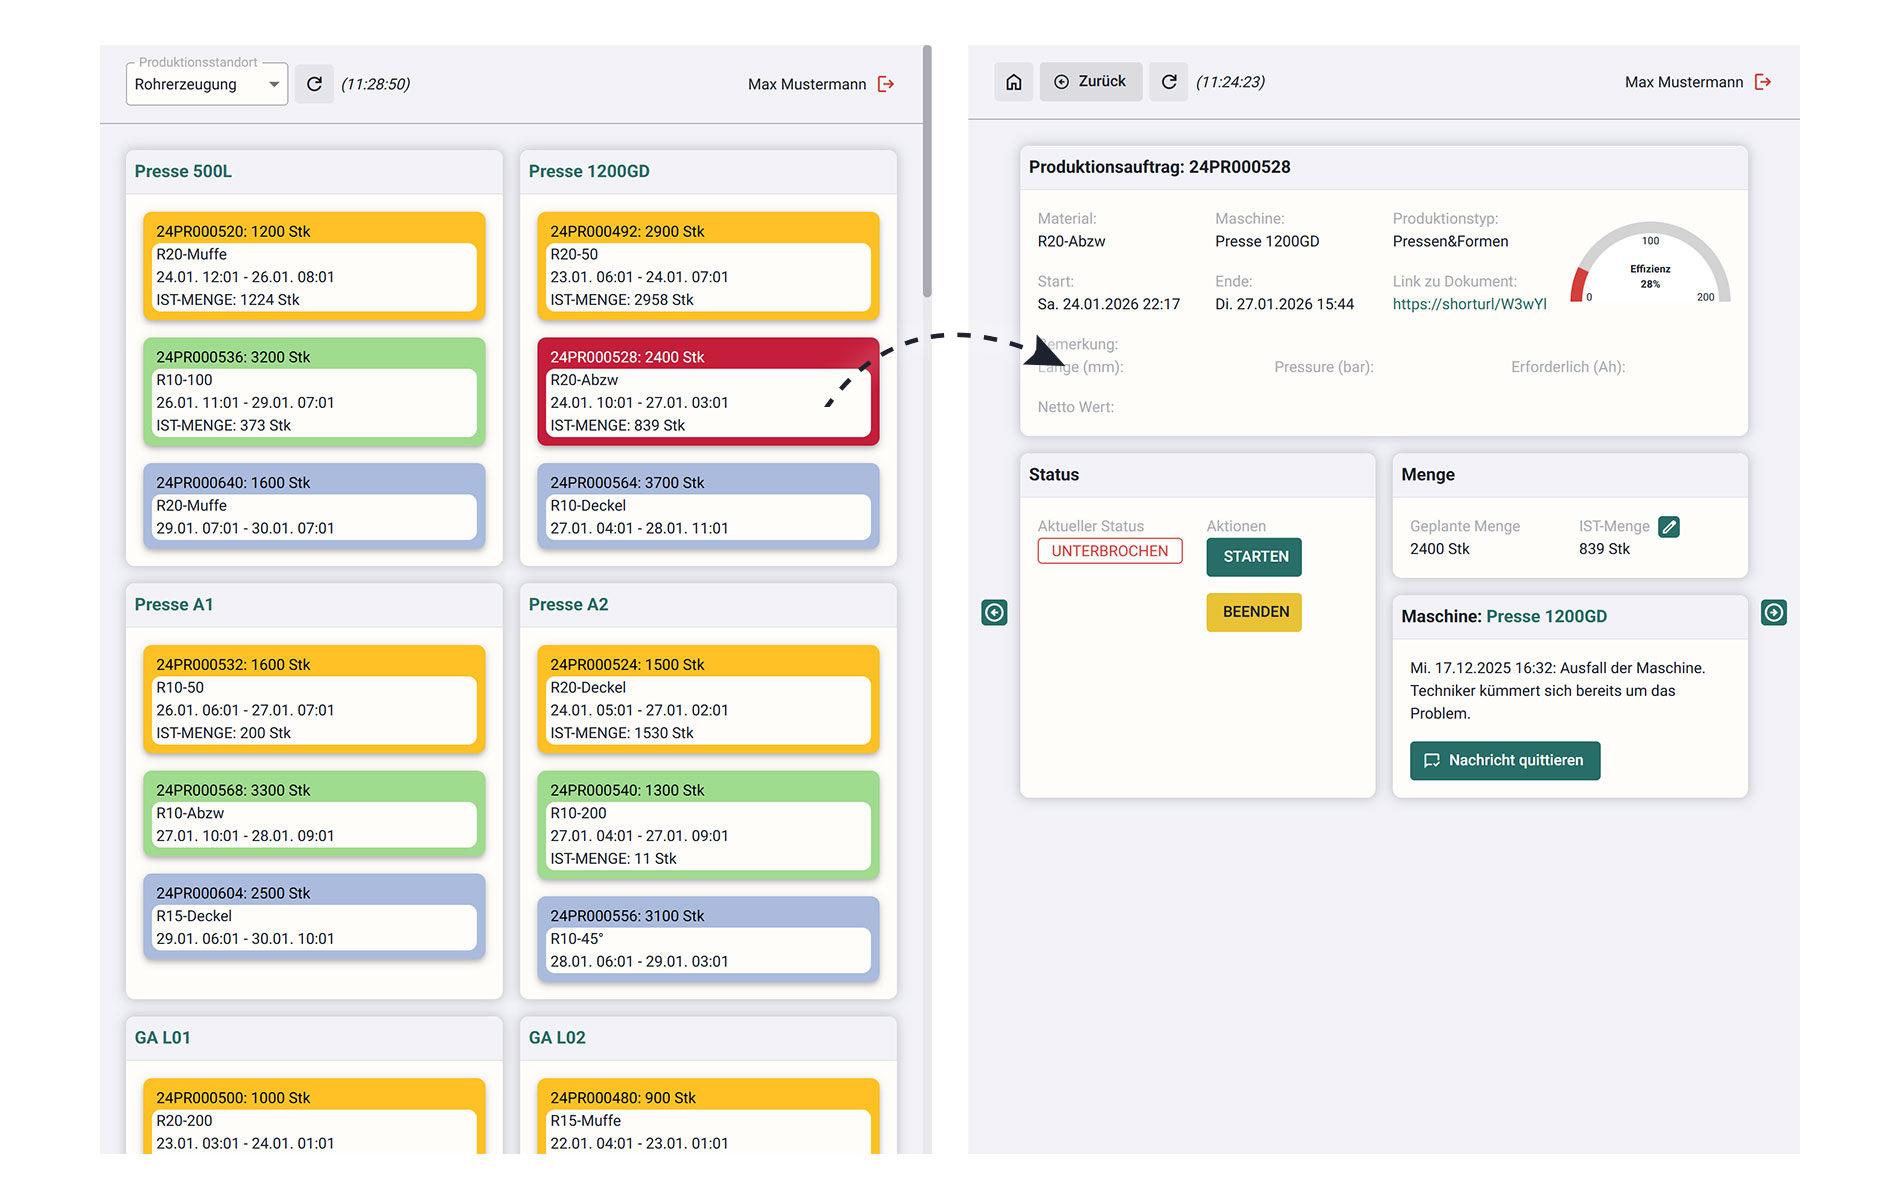Refresh the right order detail panel

[x=1168, y=82]
